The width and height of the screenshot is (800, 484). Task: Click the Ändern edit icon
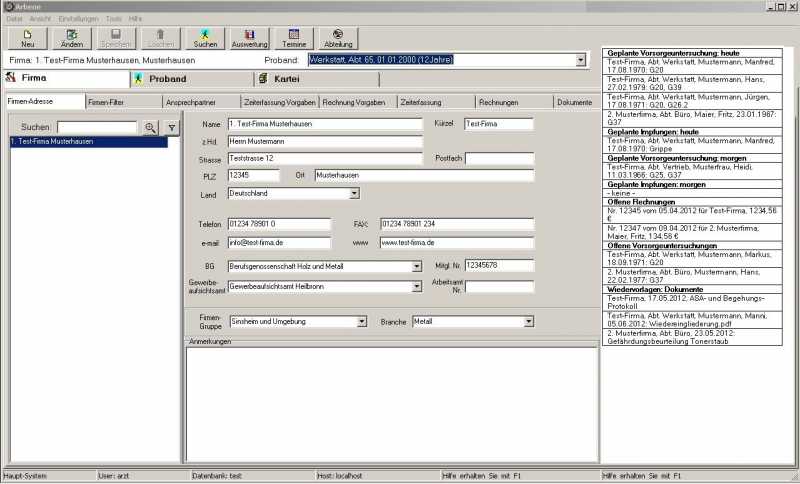tap(72, 38)
